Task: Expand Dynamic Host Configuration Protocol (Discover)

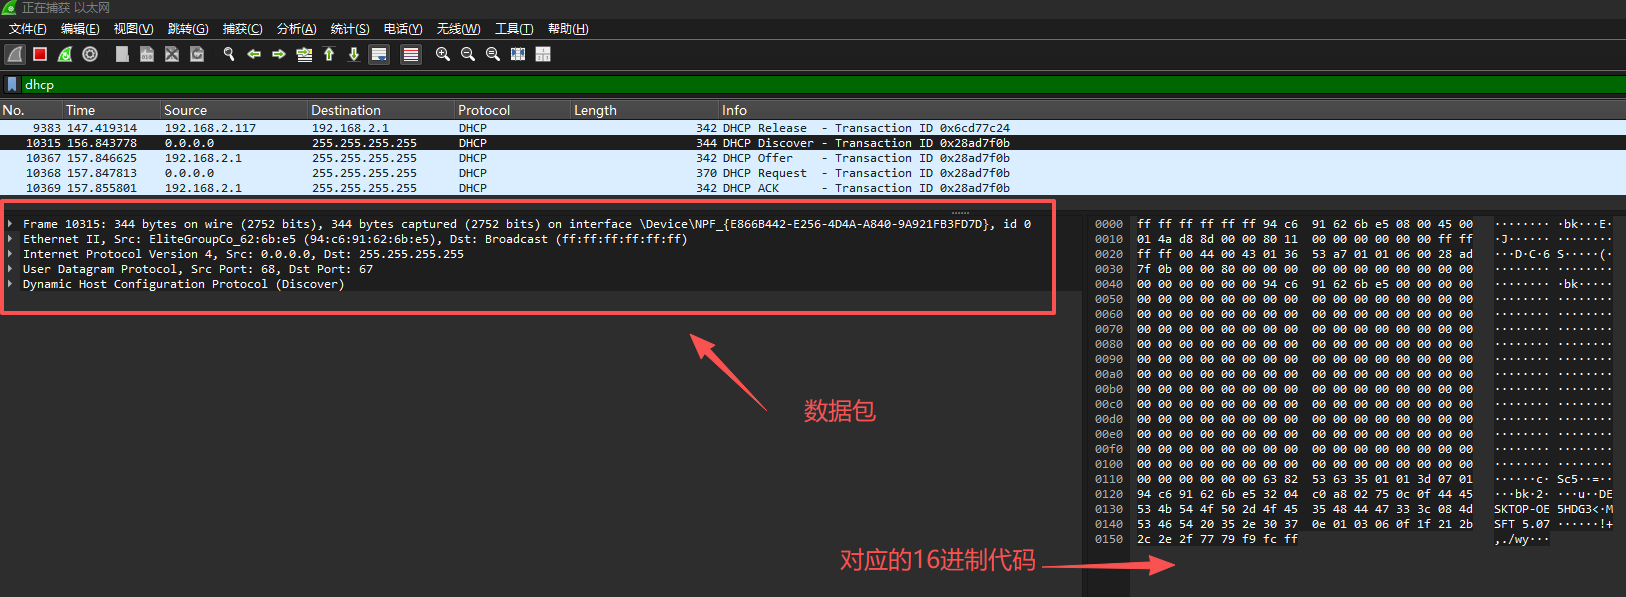Action: tap(11, 284)
